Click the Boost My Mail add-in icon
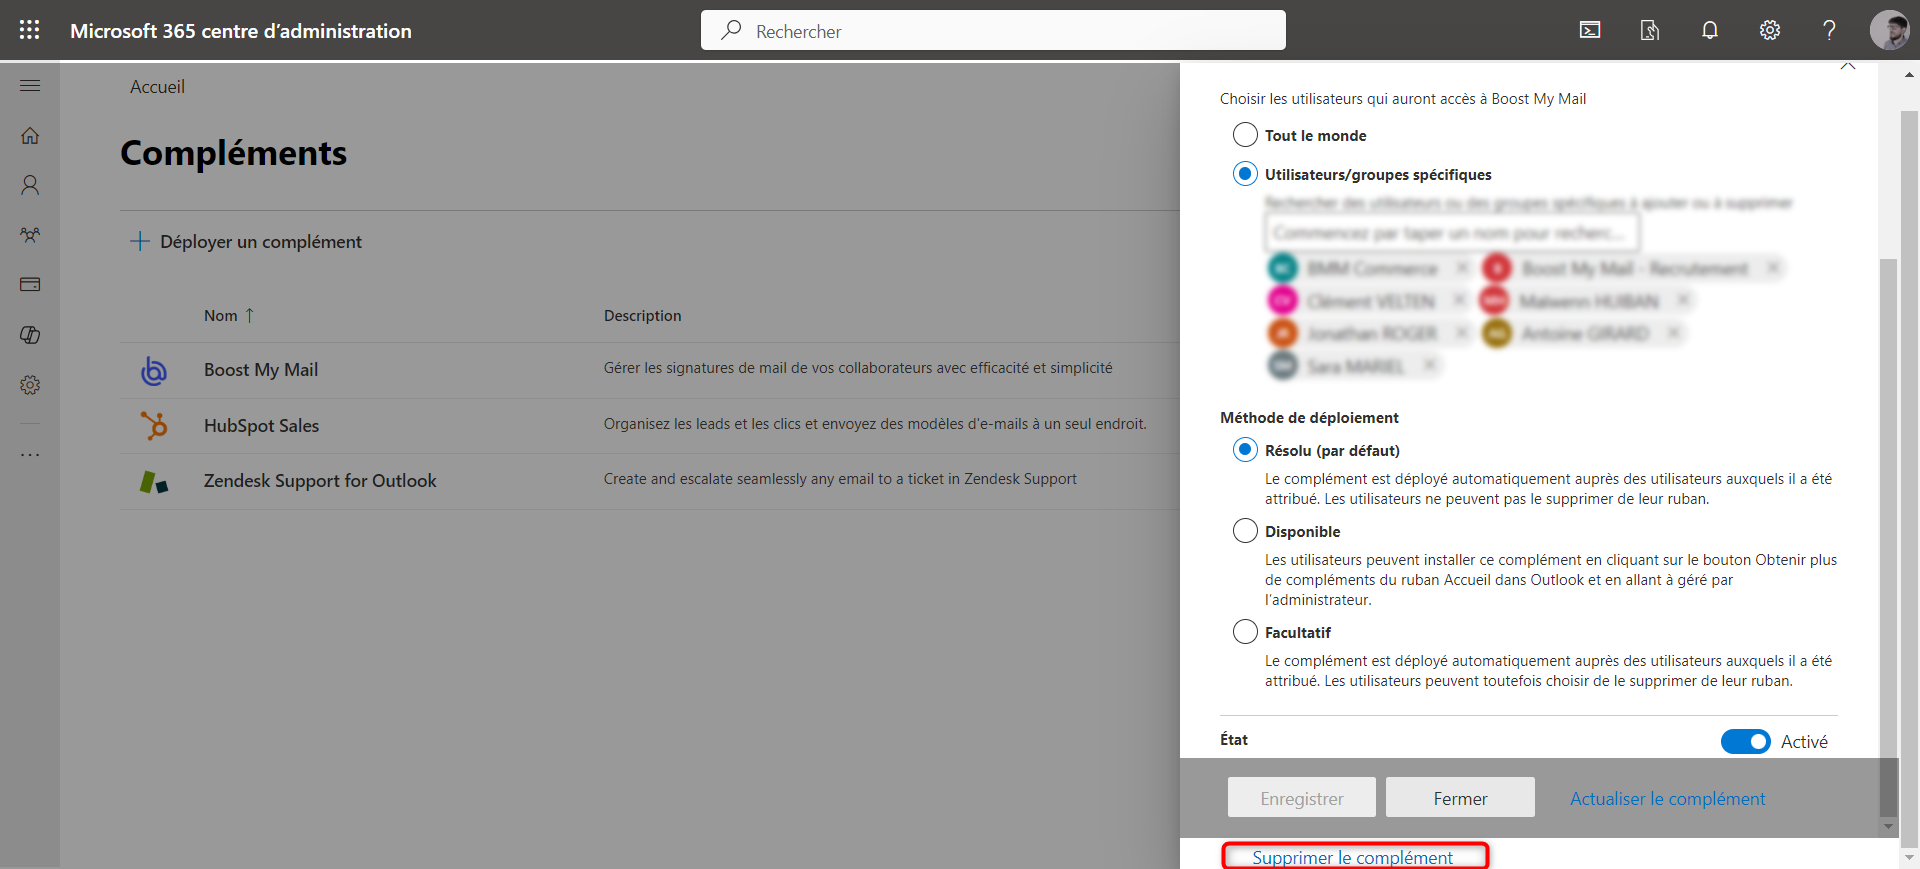 point(153,370)
